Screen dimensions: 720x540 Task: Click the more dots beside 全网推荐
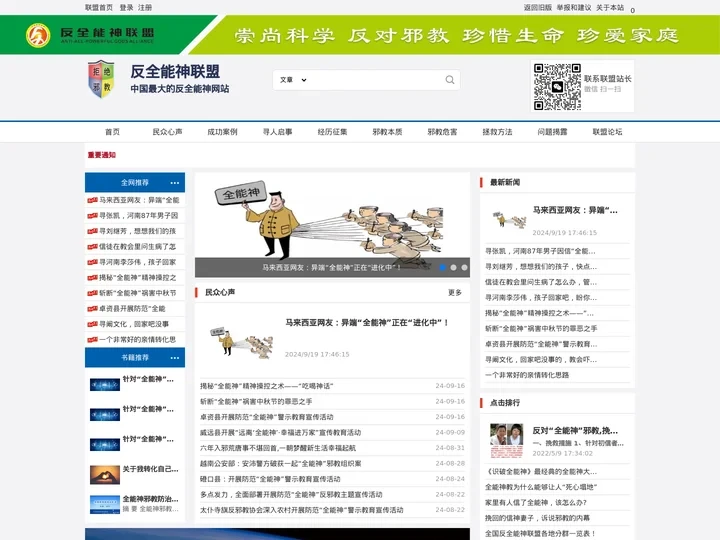(174, 183)
